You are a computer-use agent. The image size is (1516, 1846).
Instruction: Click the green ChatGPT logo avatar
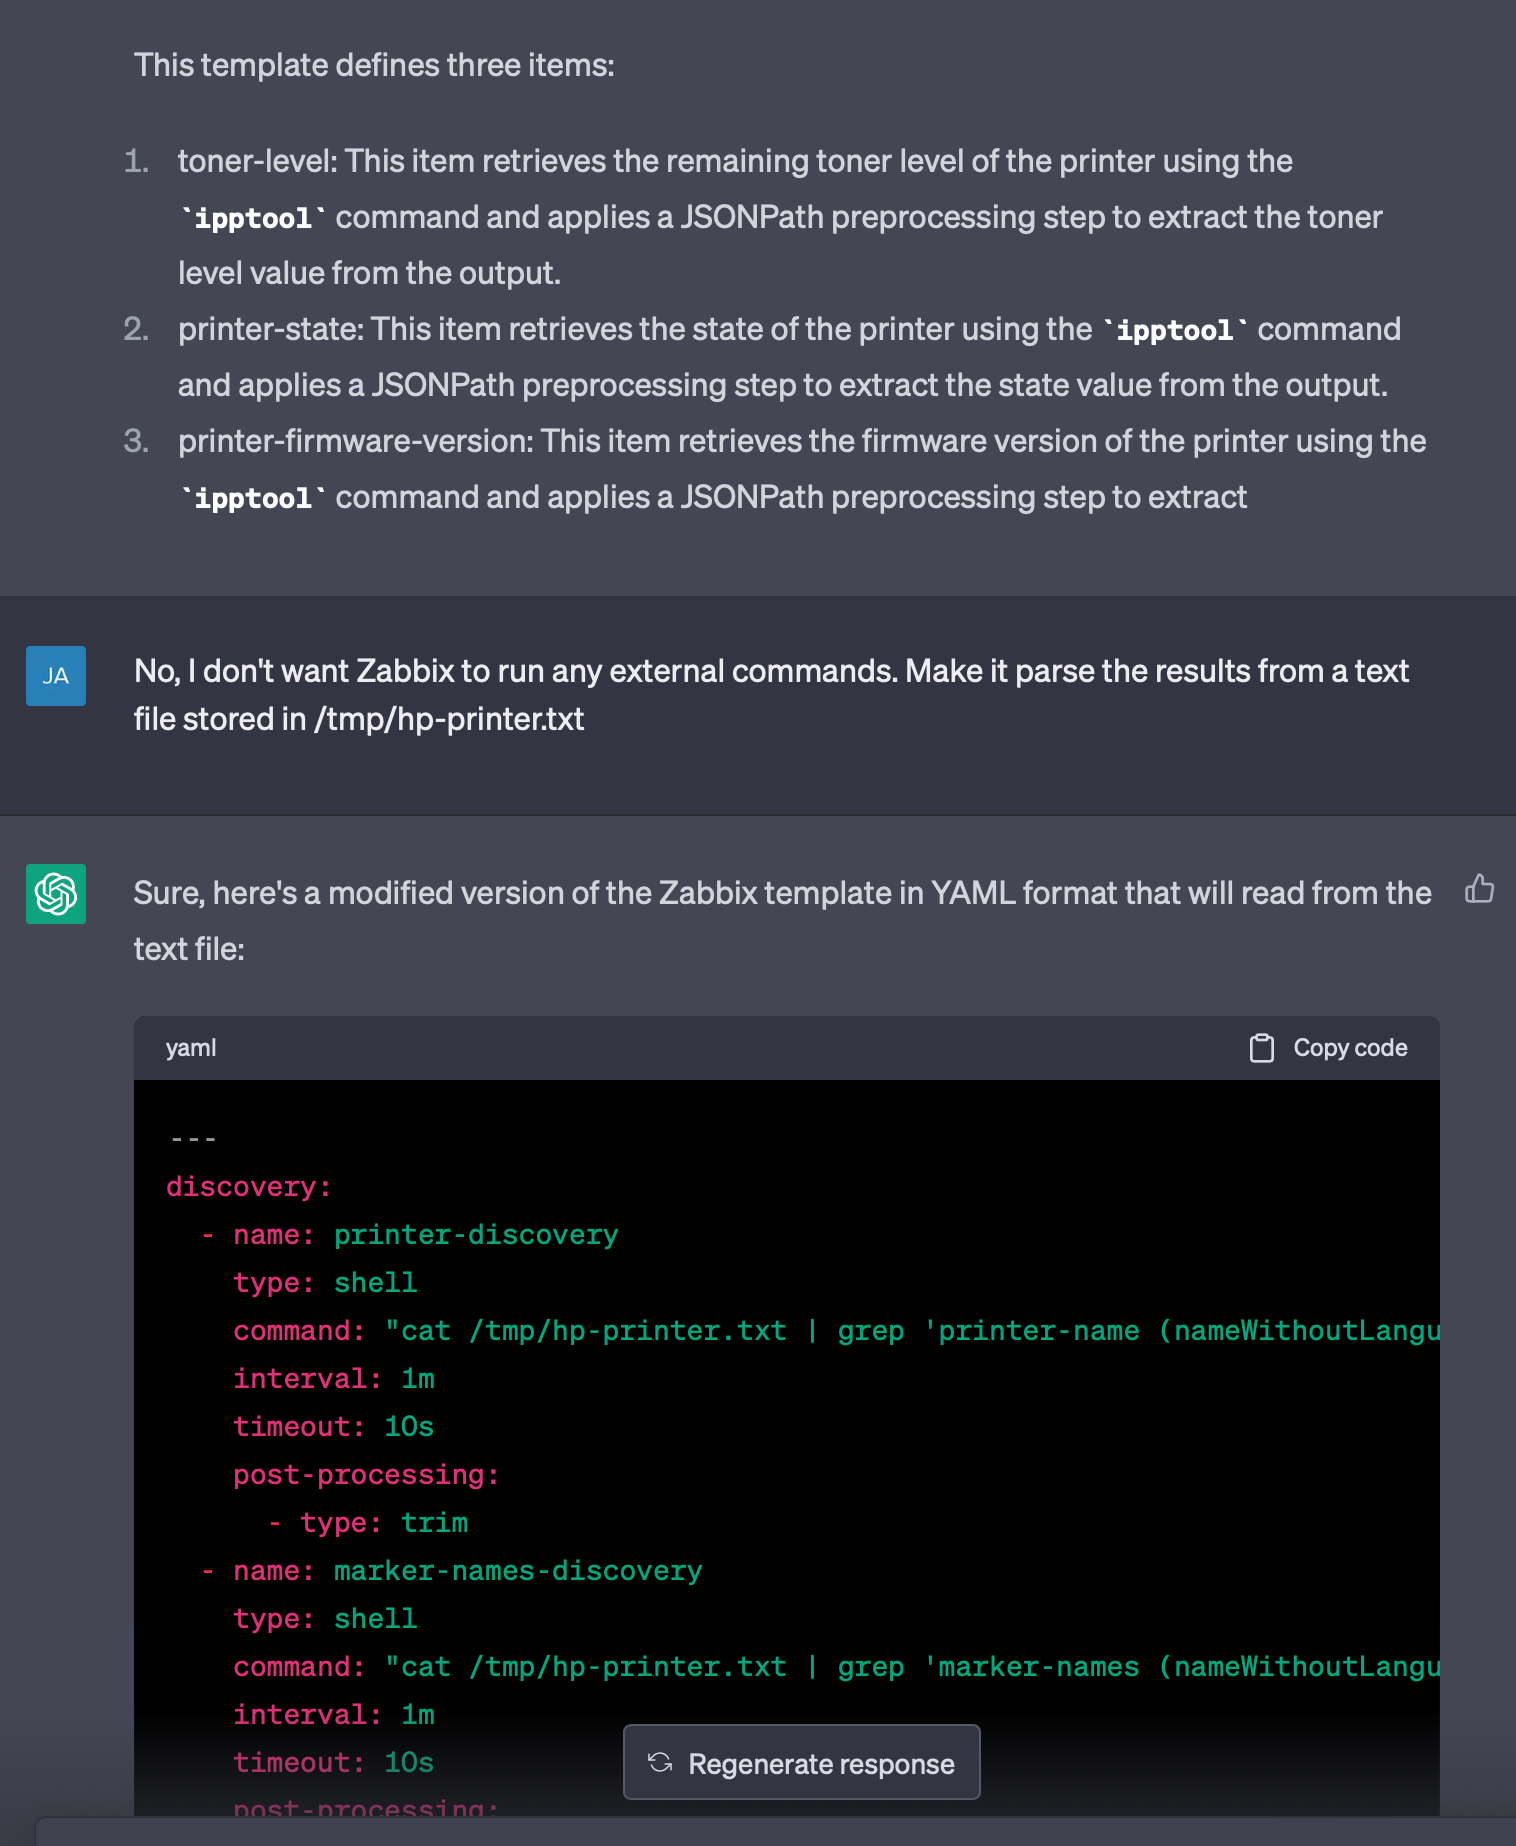click(56, 893)
